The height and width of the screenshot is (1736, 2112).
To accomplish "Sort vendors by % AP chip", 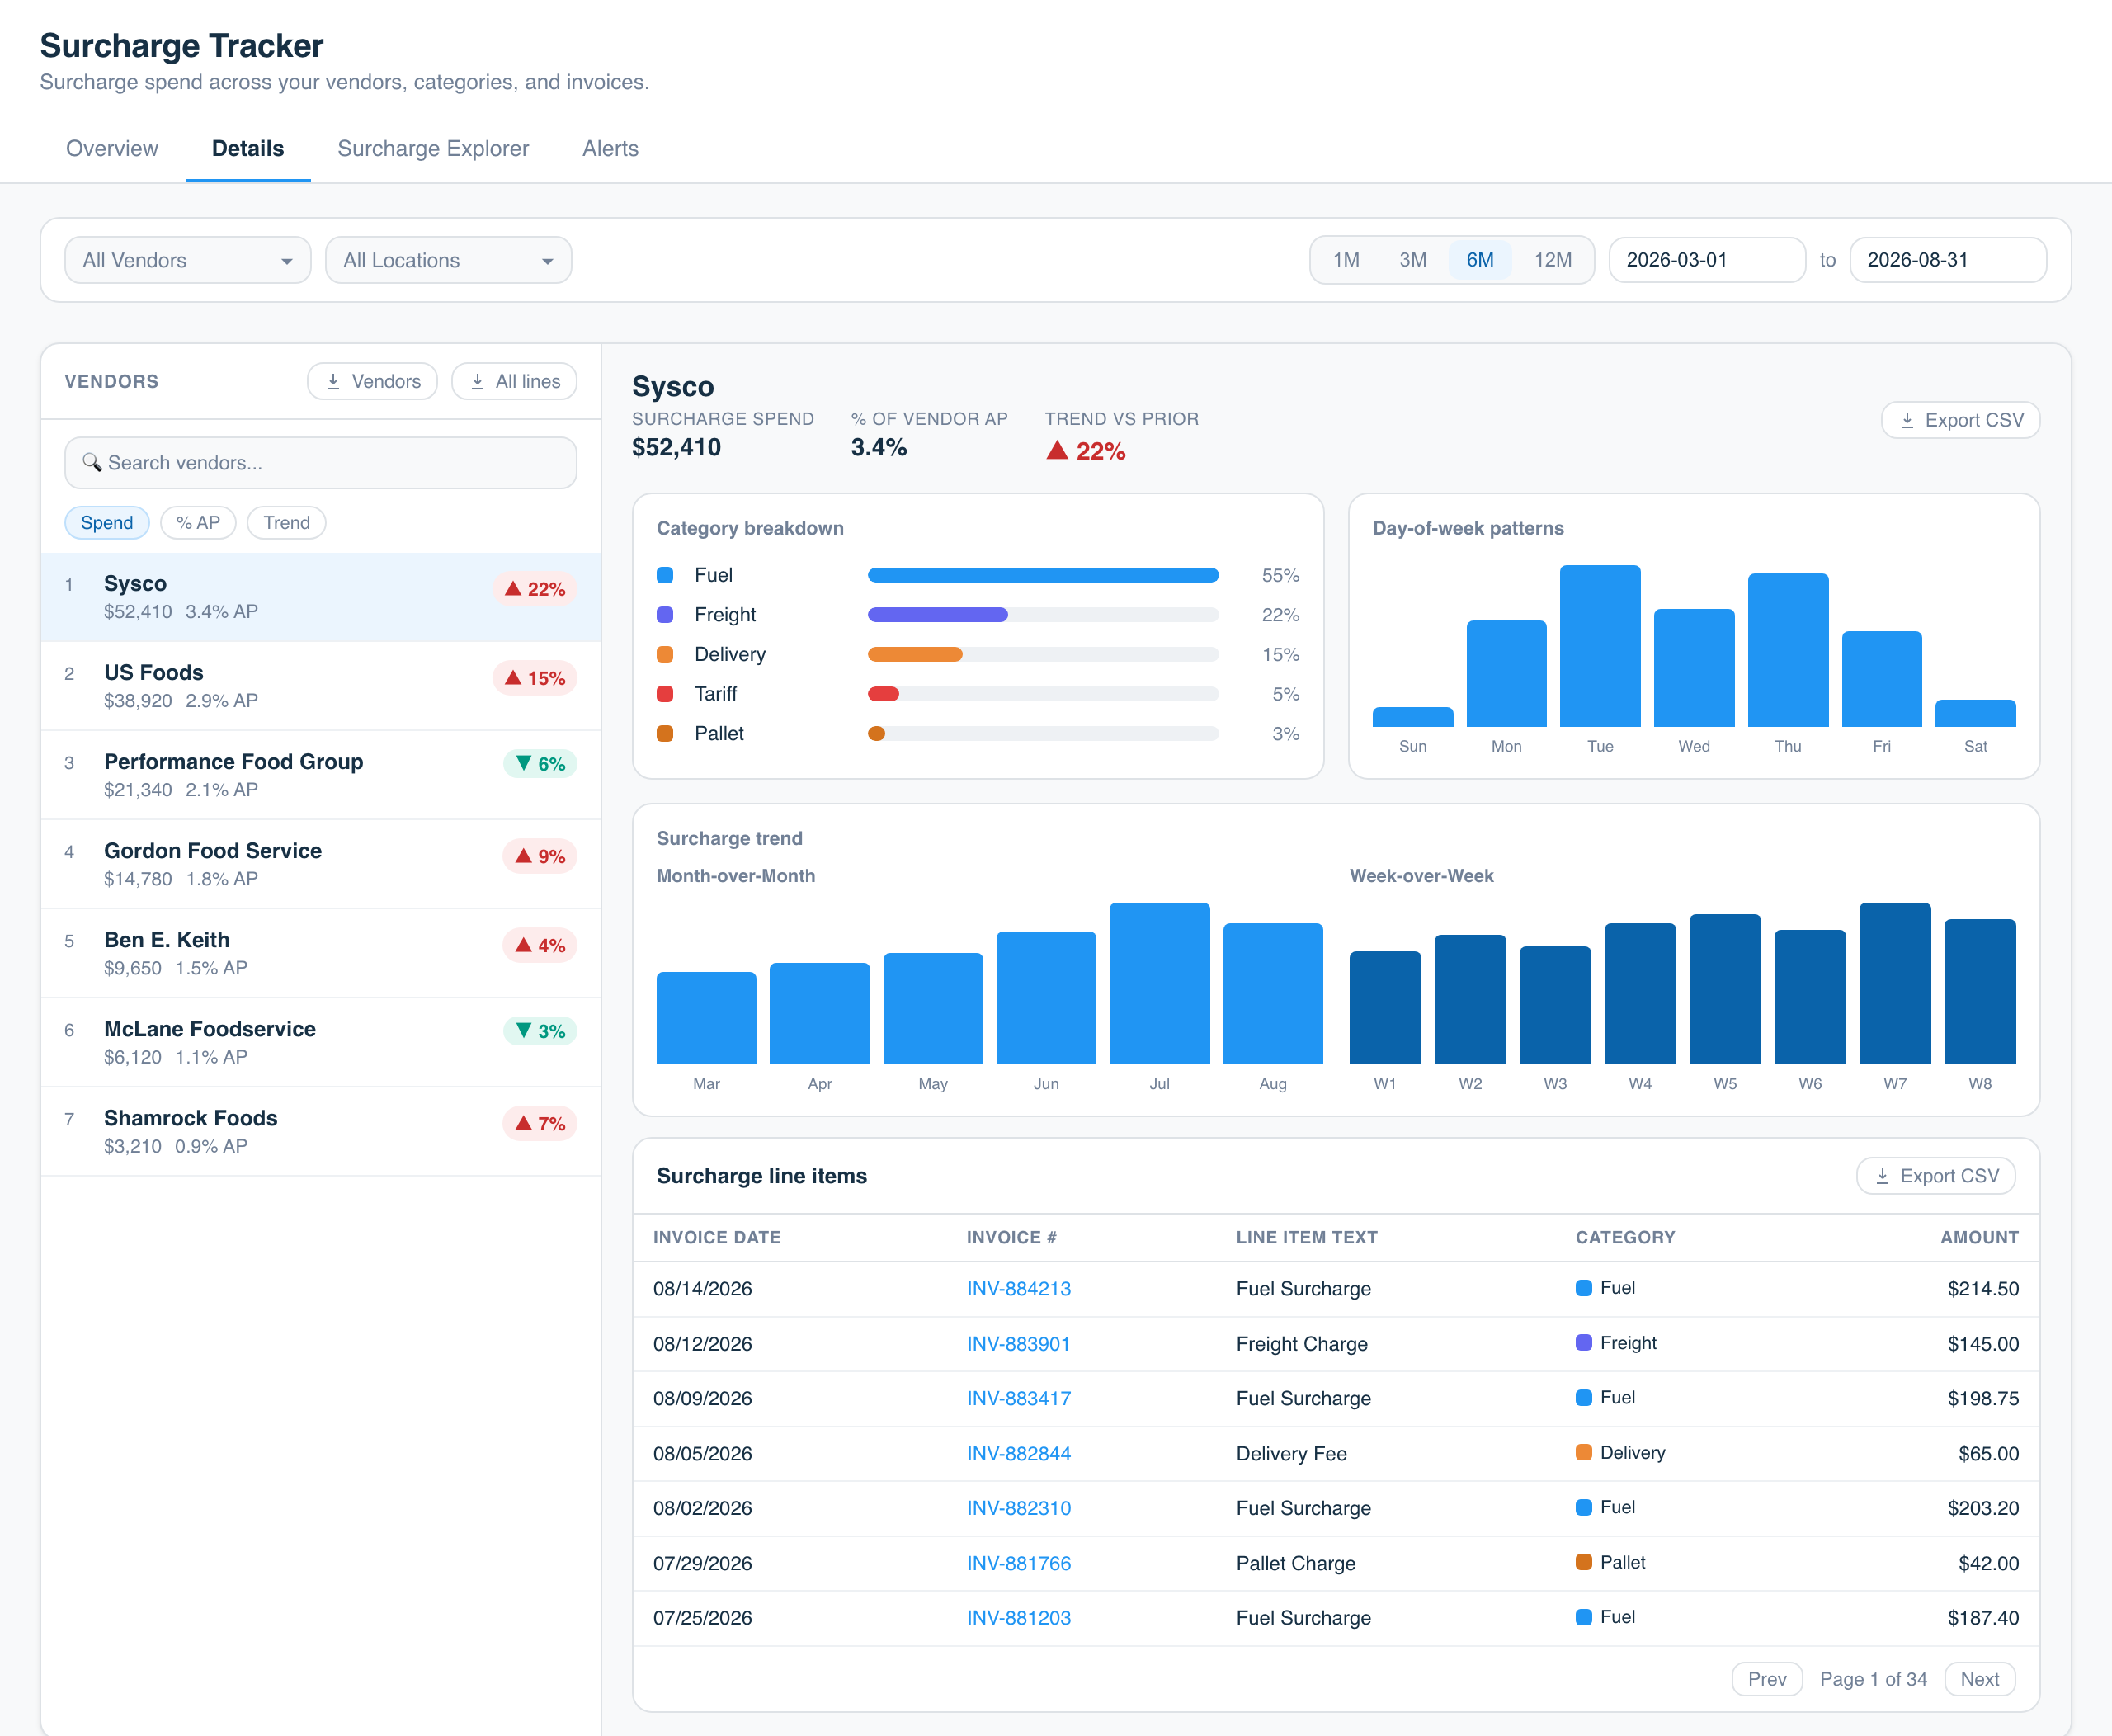I will click(198, 522).
